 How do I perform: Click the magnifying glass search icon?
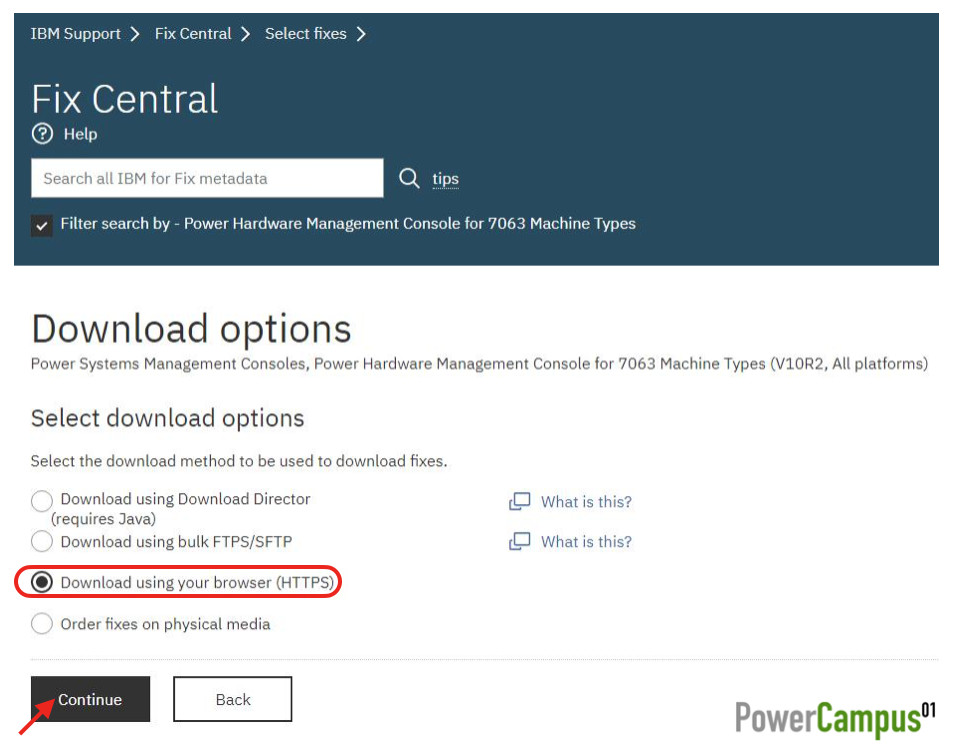409,178
